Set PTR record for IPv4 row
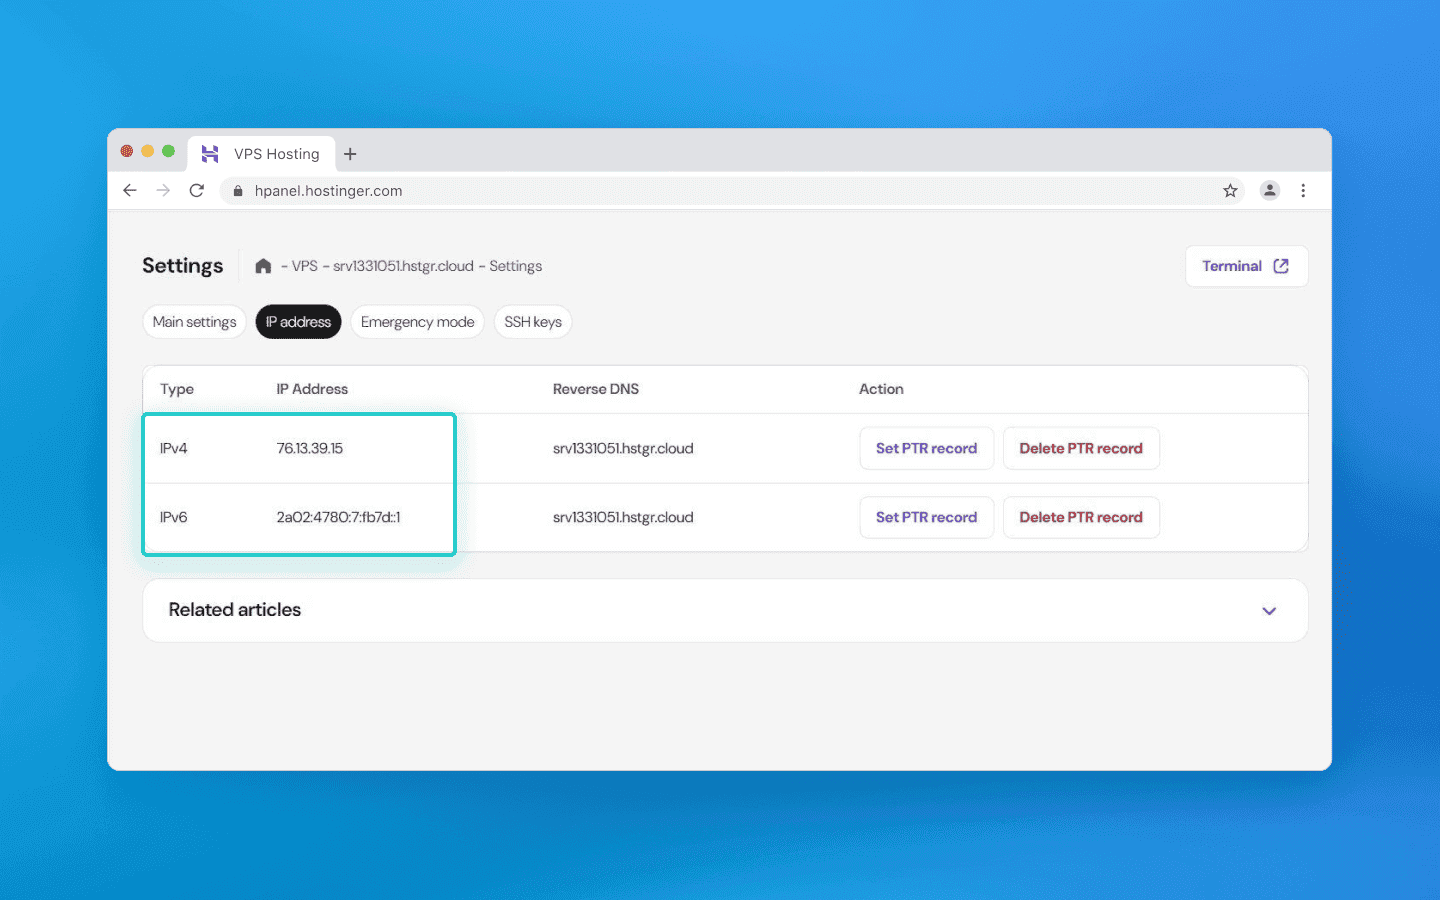The image size is (1440, 900). tap(927, 448)
